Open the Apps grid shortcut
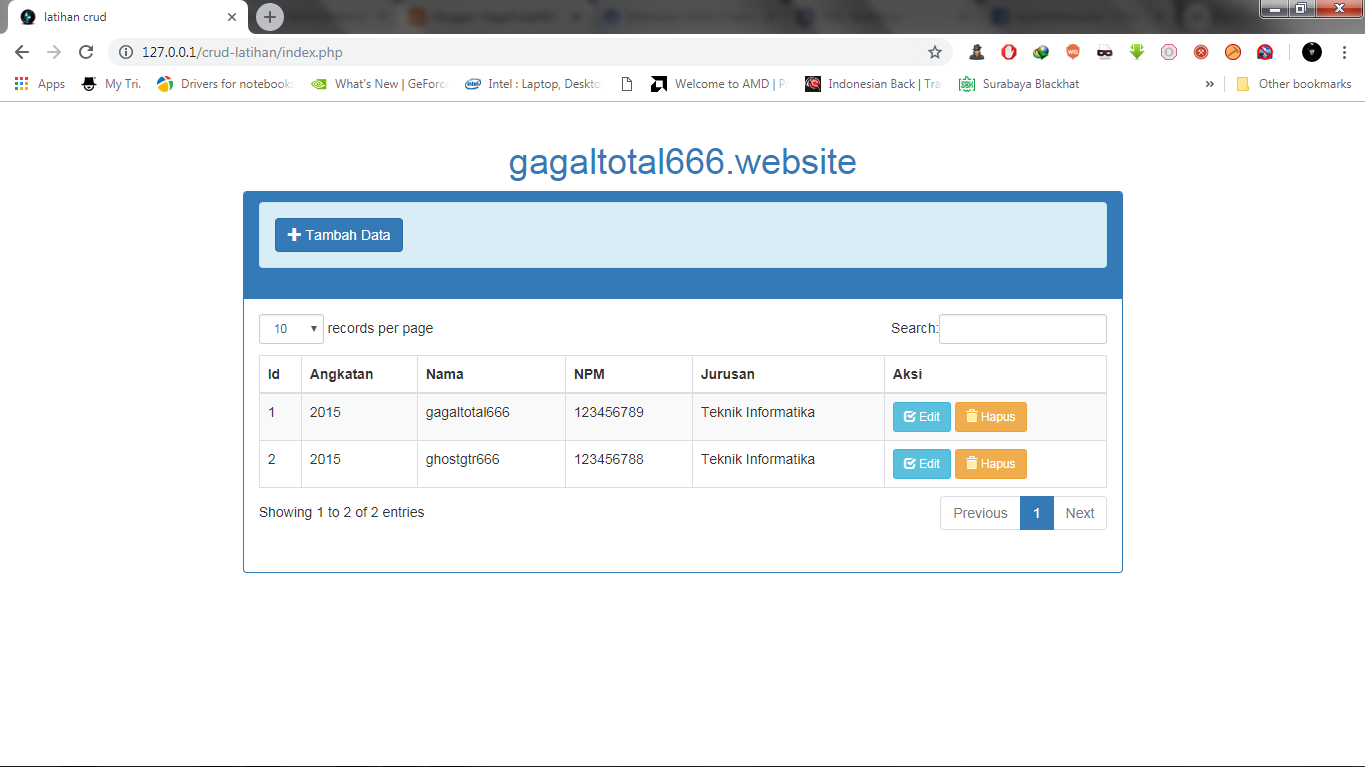Screen dimensions: 1365x767 coord(40,84)
